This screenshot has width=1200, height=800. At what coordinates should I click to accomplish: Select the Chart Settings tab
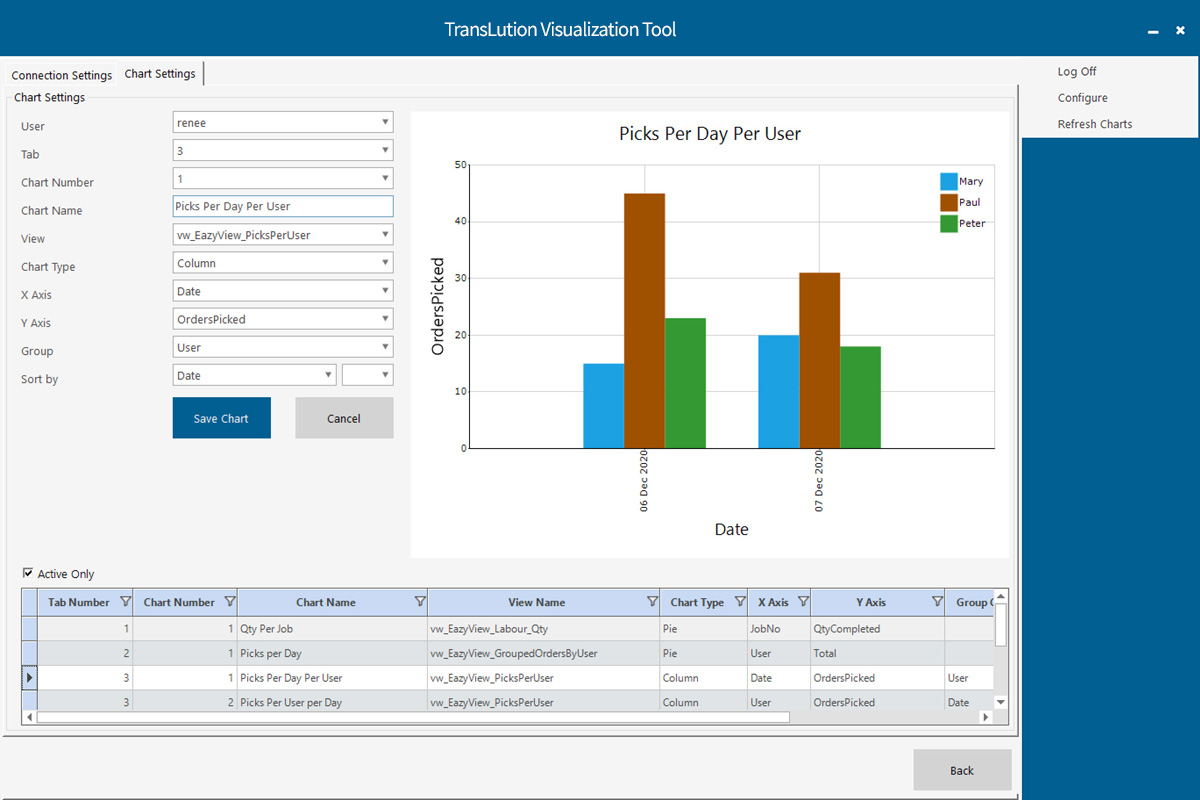(160, 74)
